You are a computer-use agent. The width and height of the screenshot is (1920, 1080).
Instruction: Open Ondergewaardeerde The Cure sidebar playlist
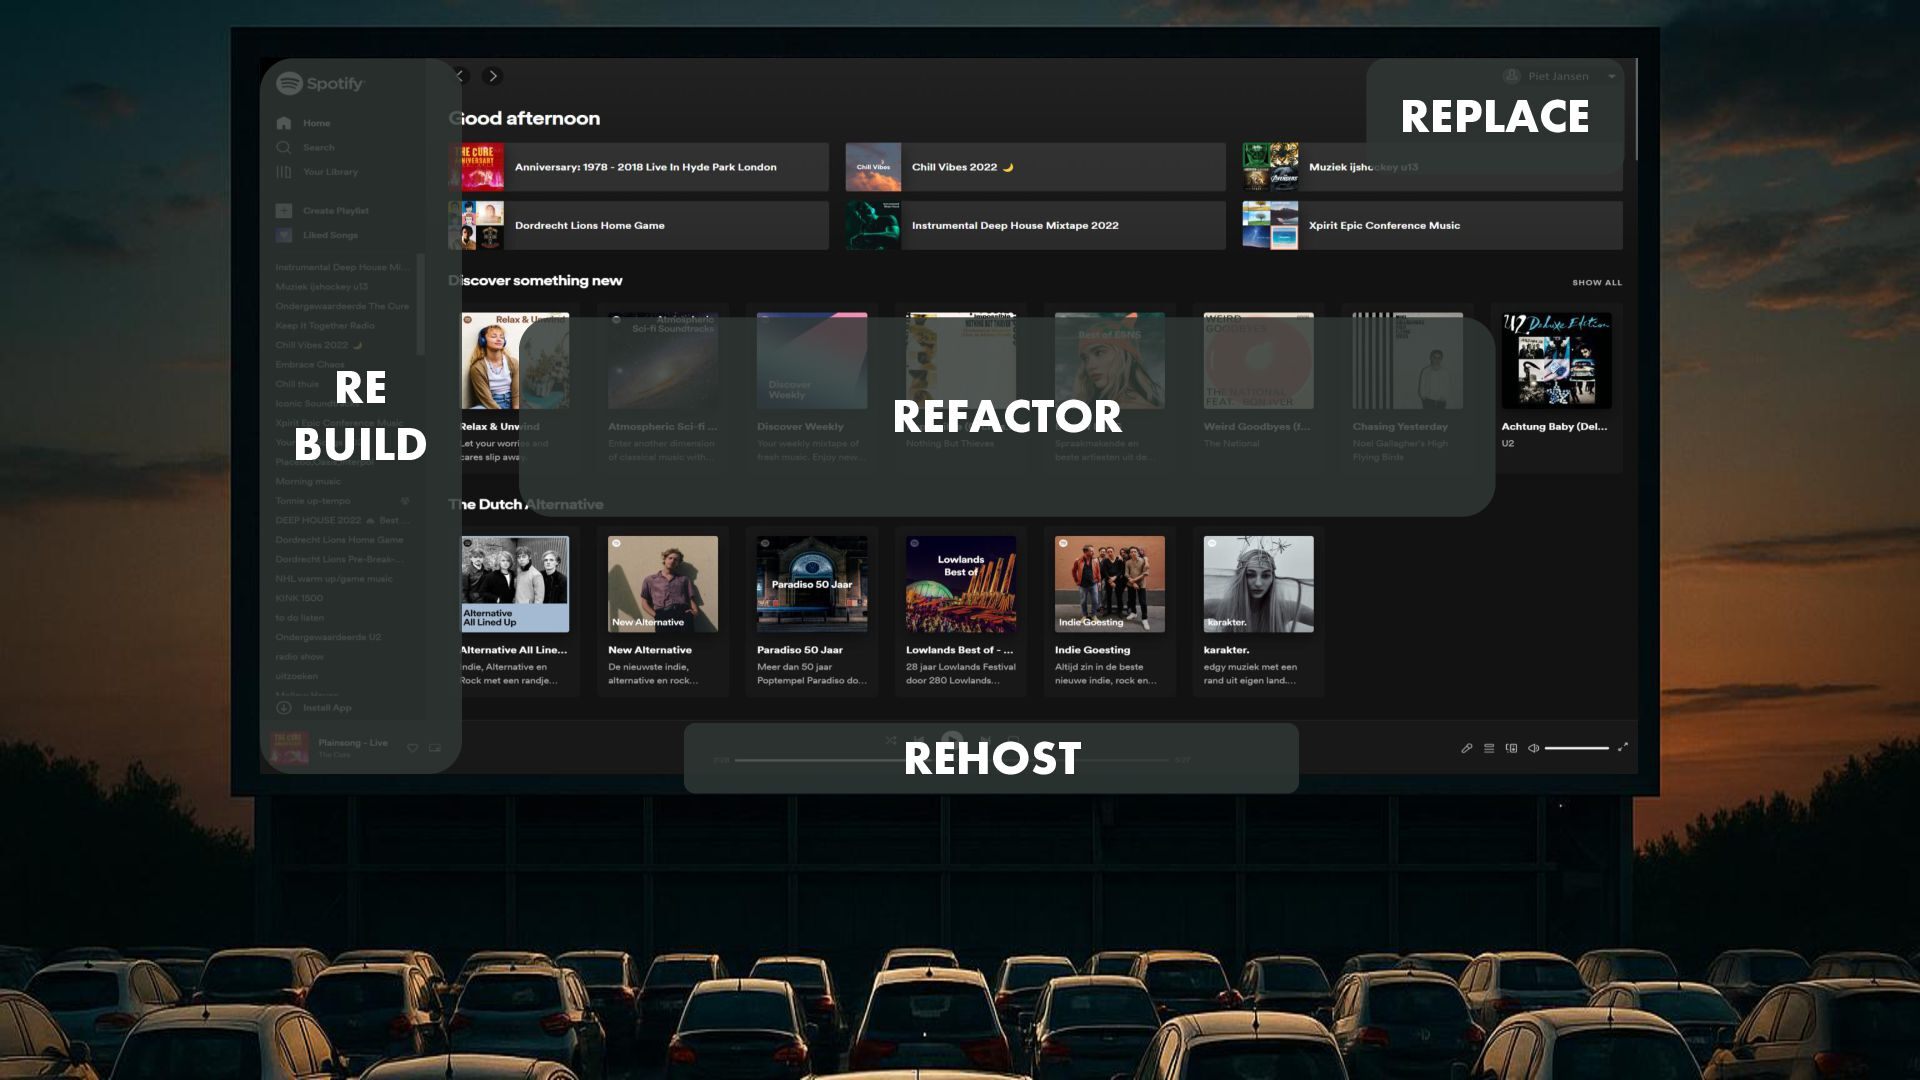click(342, 306)
